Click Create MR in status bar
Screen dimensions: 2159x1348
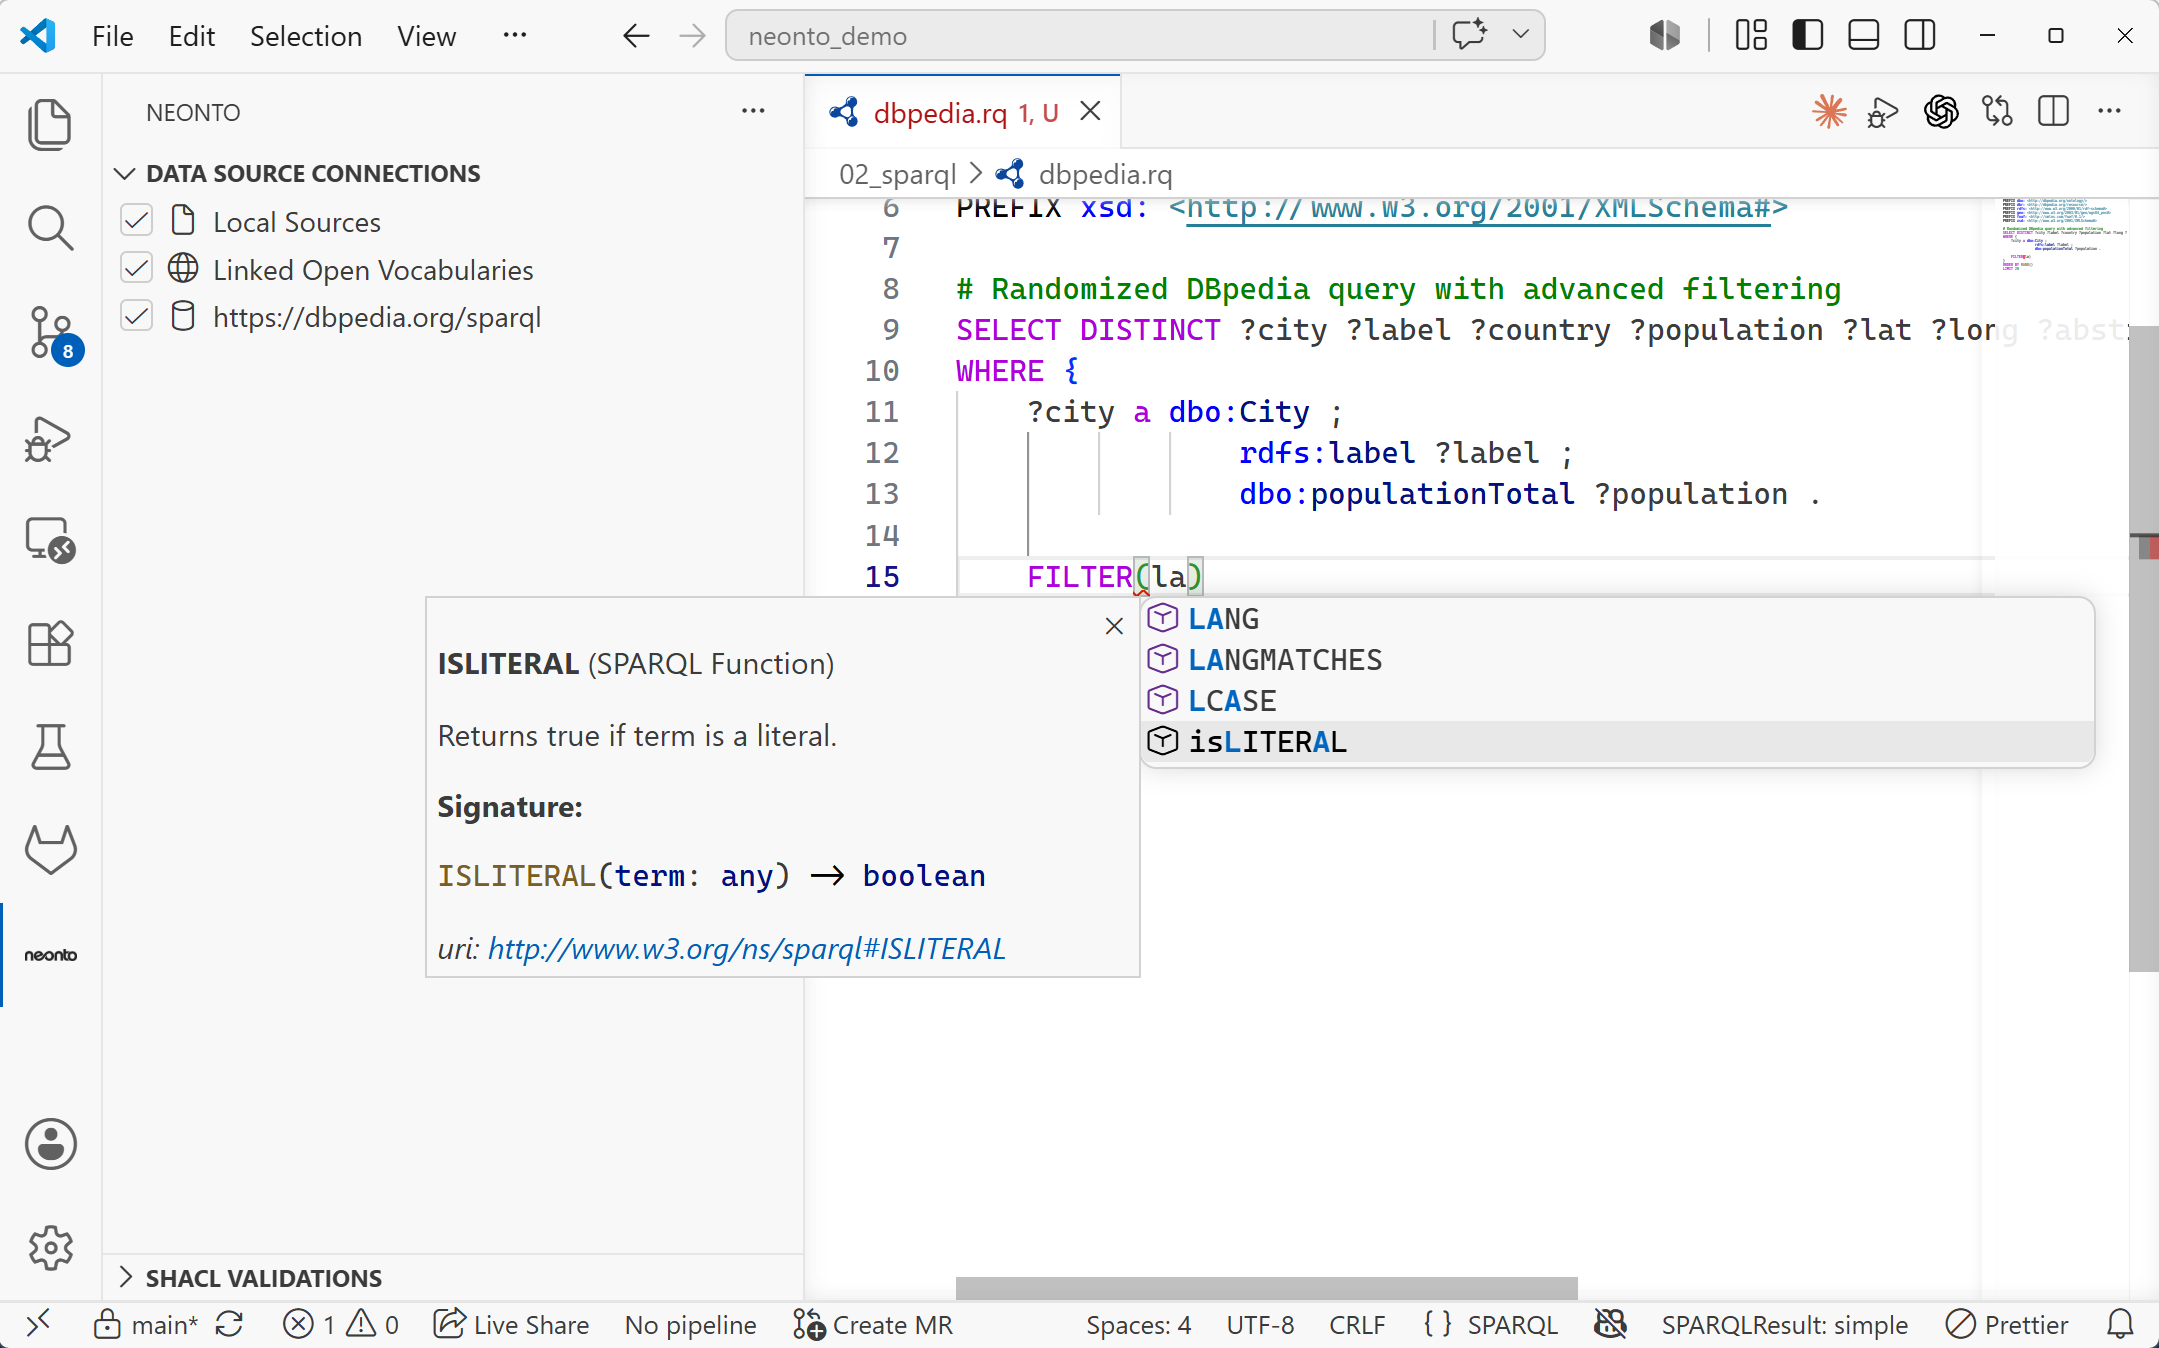pyautogui.click(x=873, y=1324)
